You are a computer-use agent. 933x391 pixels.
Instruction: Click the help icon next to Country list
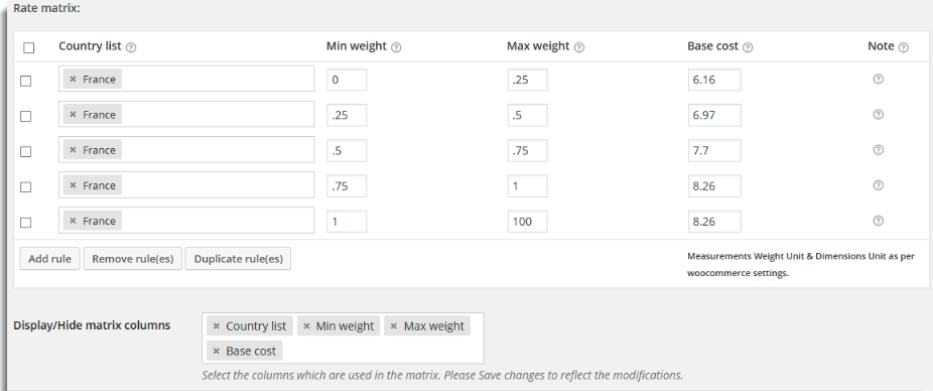pos(132,47)
